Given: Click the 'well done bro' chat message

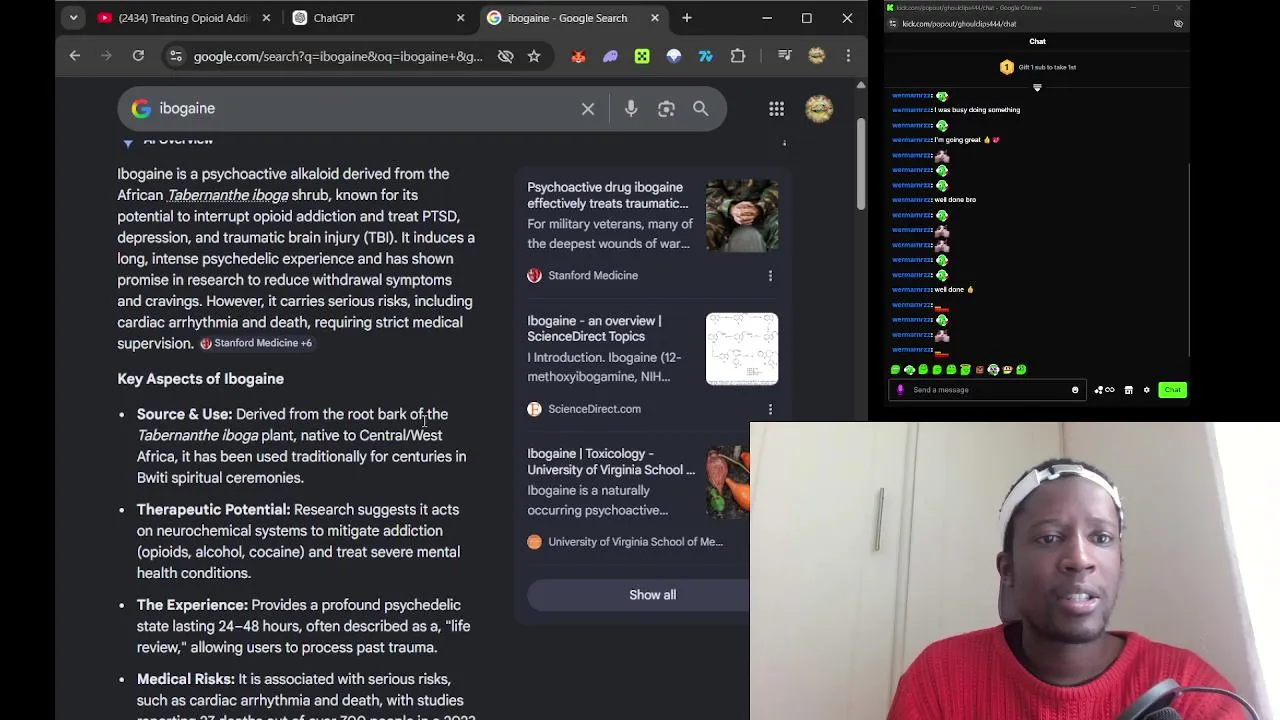Looking at the screenshot, I should coord(955,200).
